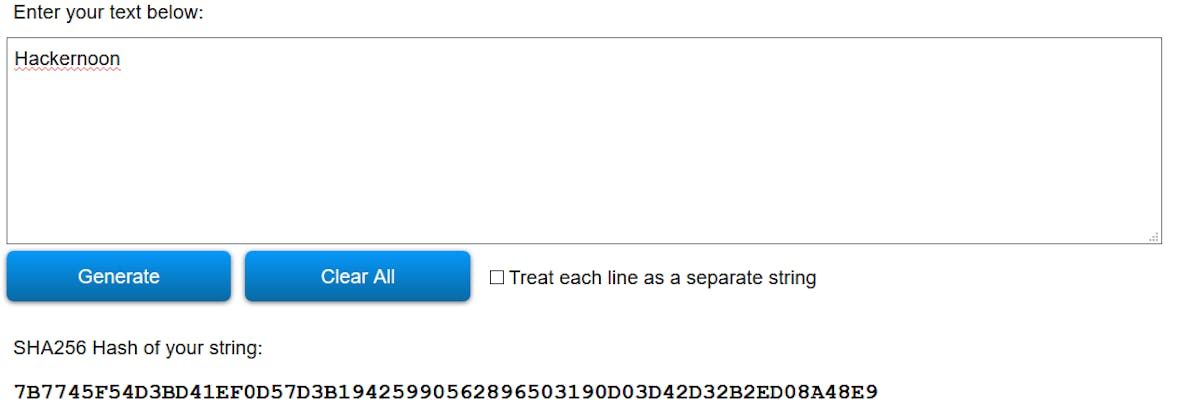Click the 'Enter your text below:' label

coord(108,14)
